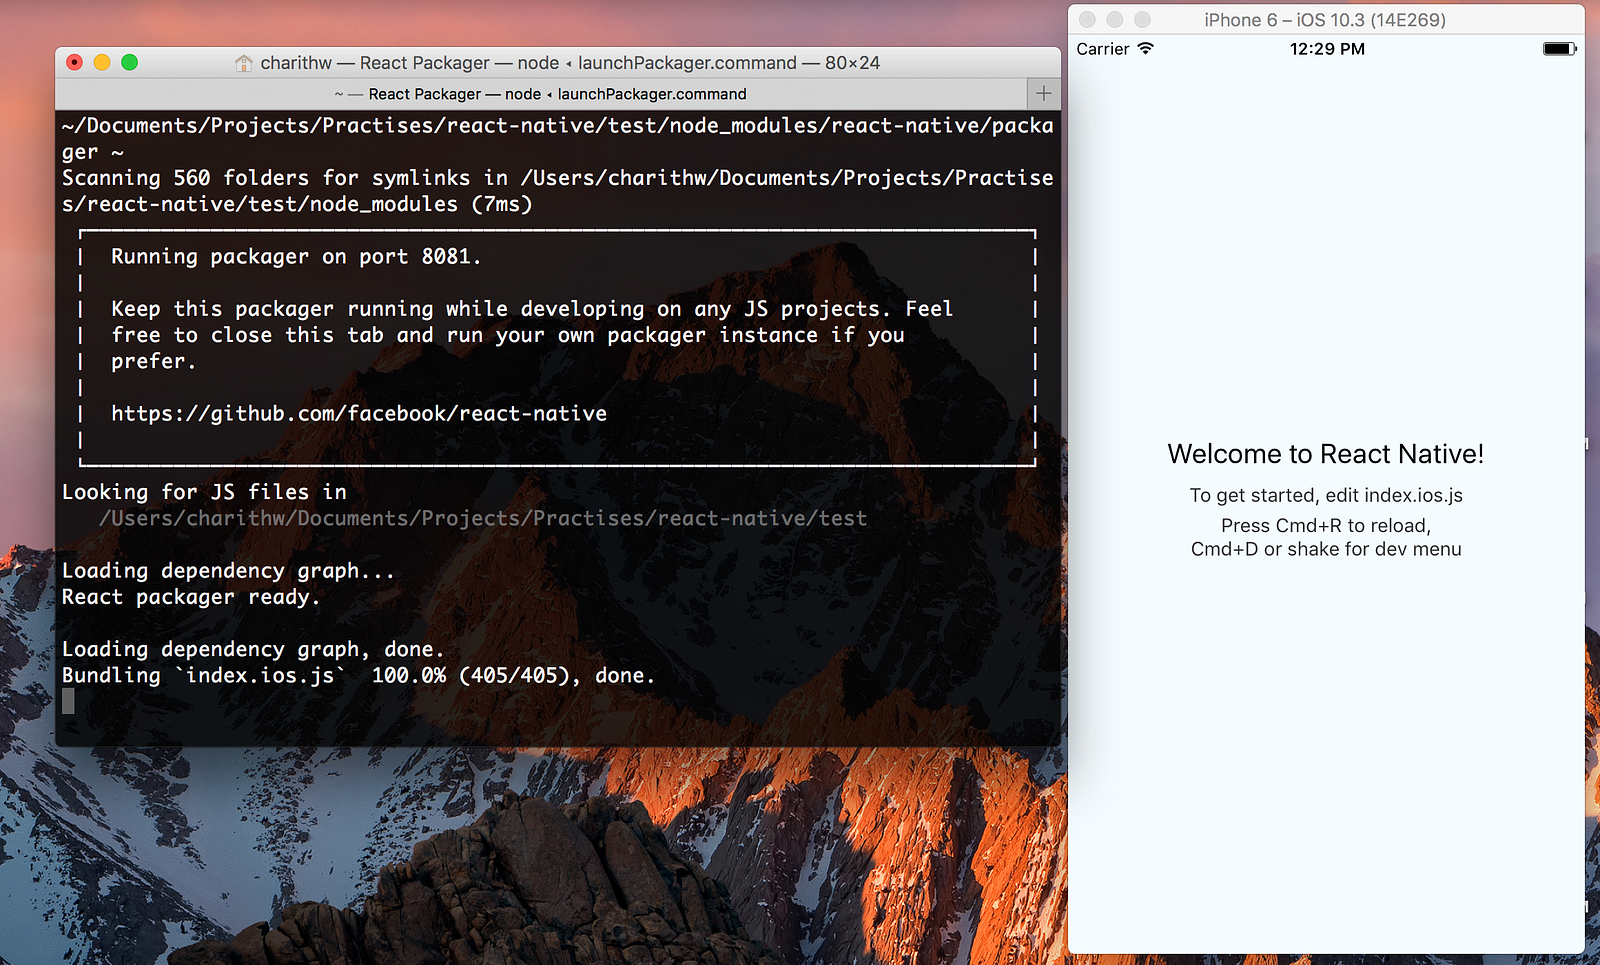Click the Carrier label in simulator status bar
Image resolution: width=1600 pixels, height=965 pixels.
(x=1103, y=49)
